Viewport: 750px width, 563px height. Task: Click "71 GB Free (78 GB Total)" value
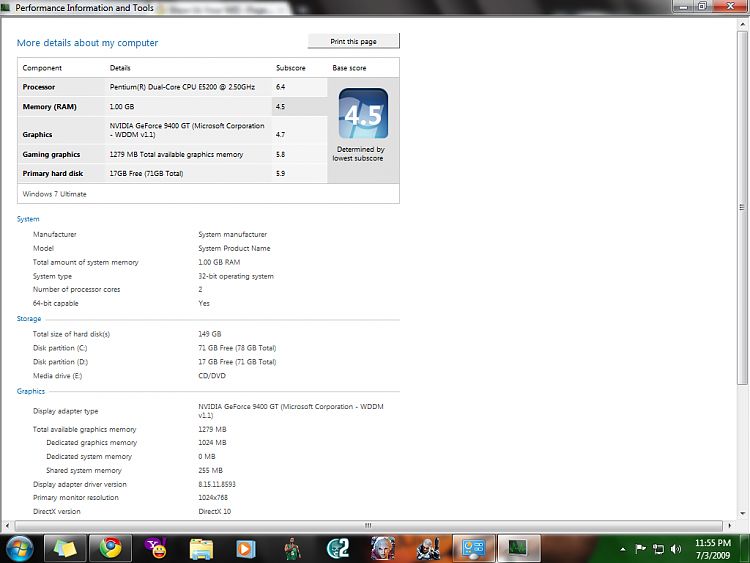coord(237,348)
